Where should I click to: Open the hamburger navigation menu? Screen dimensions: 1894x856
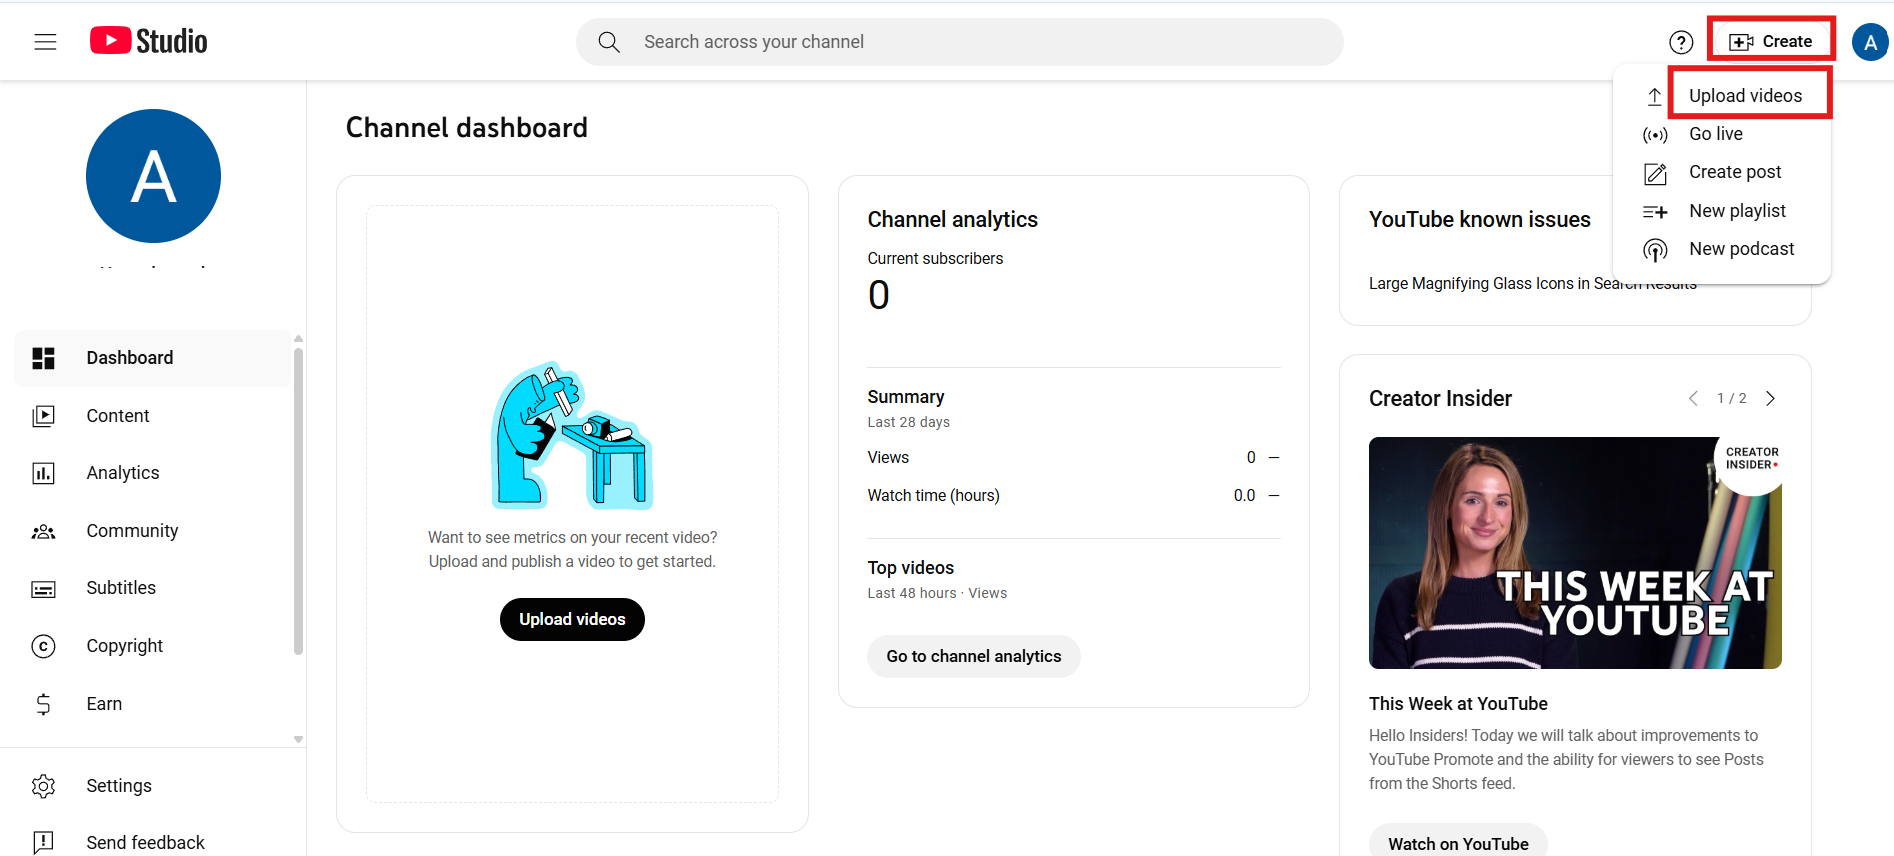pos(45,42)
